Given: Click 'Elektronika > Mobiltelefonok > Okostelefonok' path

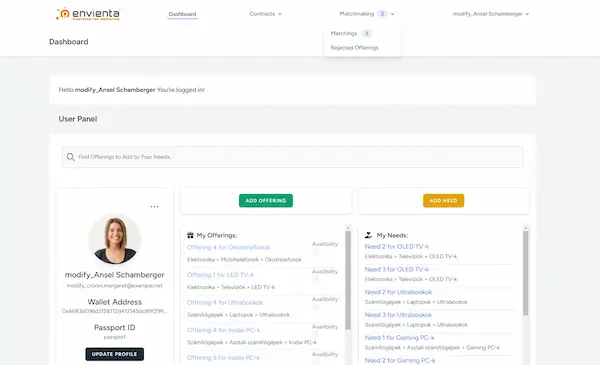Looking at the screenshot, I should click(x=244, y=260).
